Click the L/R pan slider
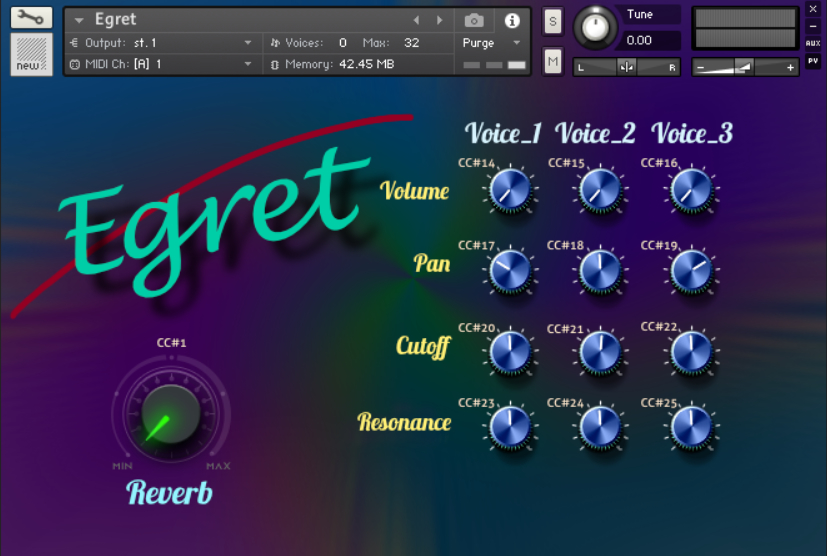 tap(627, 68)
